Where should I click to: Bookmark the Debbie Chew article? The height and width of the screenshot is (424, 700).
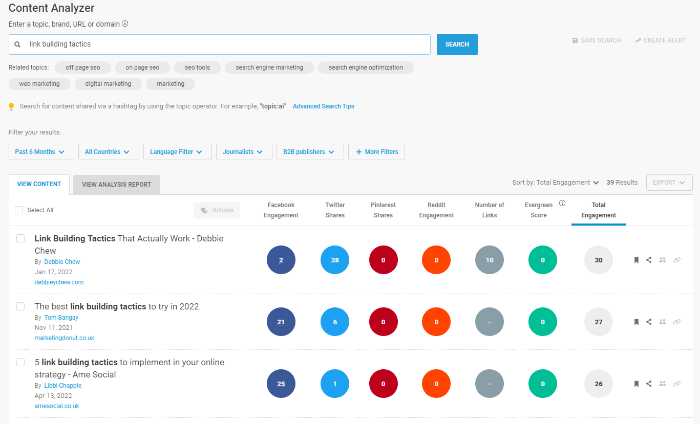click(x=636, y=260)
